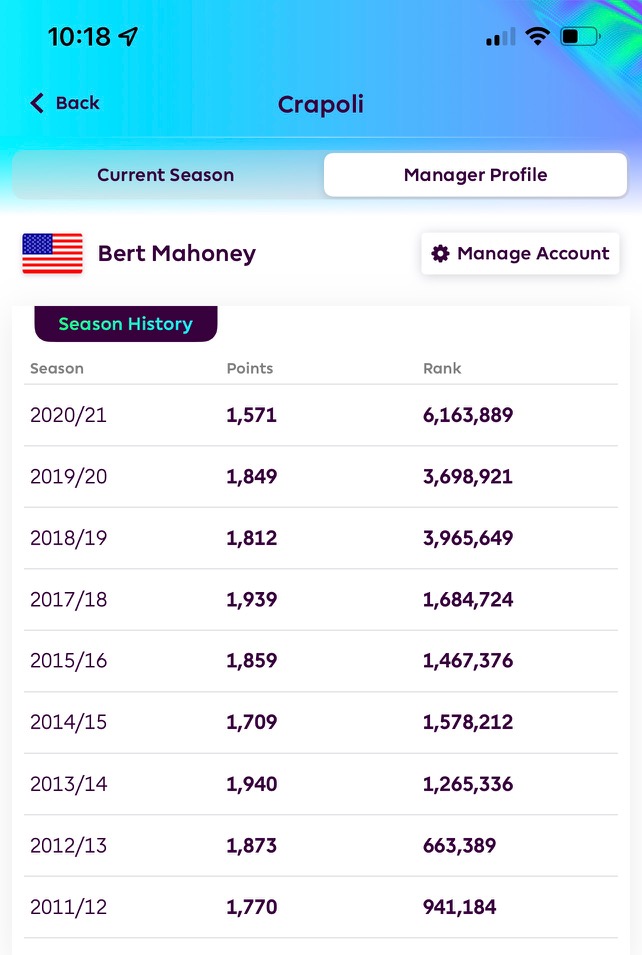Tap the cellular signal bars icon

pos(501,37)
